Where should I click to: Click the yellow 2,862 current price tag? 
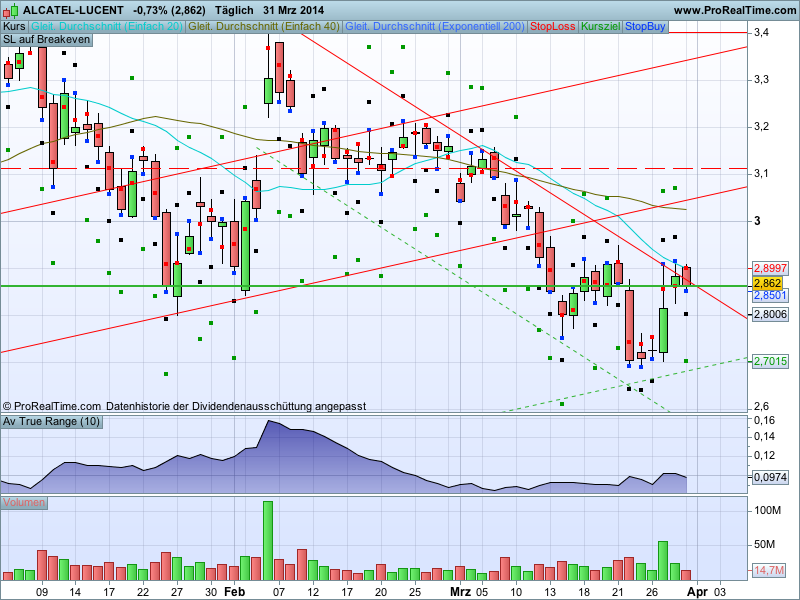[x=767, y=283]
